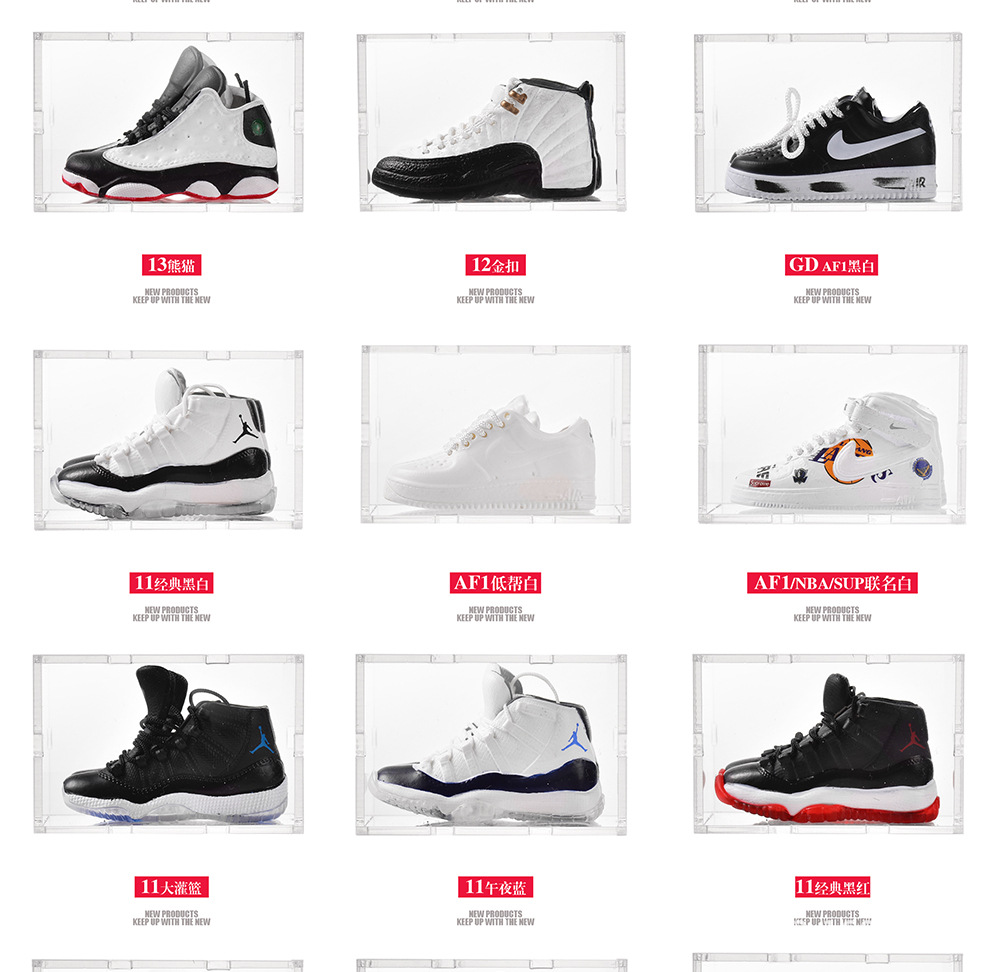1000x972 pixels.
Task: Click the red 13熊猫 label
Action: [172, 265]
